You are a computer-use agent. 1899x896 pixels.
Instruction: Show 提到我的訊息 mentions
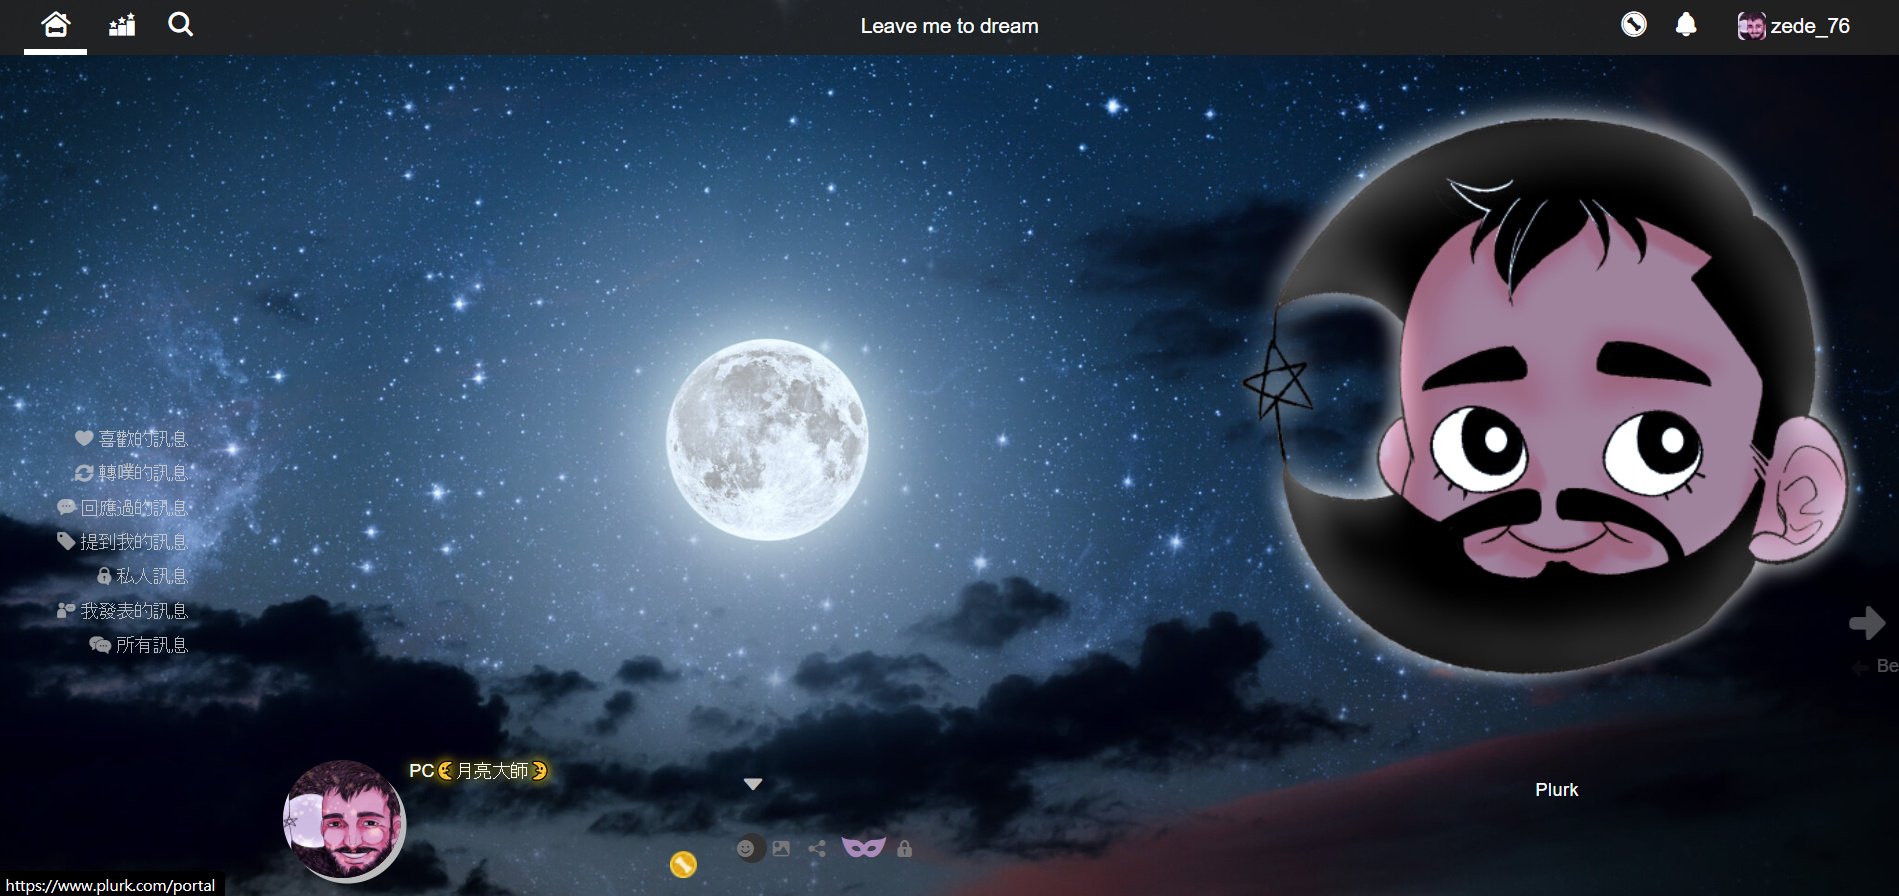tap(123, 542)
